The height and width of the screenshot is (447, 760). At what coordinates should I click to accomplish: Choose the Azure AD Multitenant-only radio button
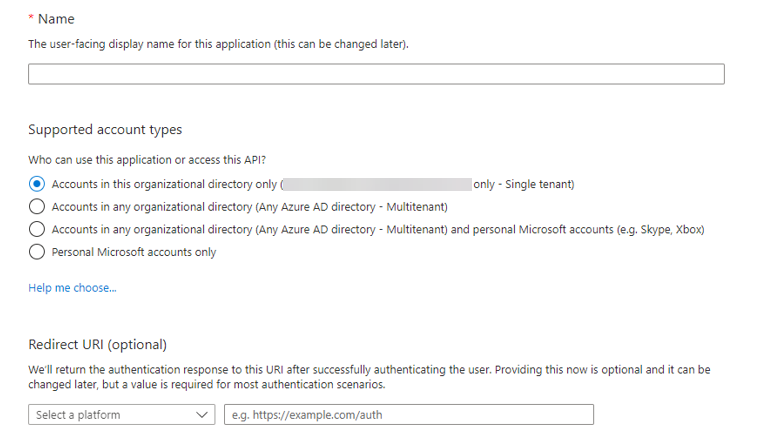37,206
